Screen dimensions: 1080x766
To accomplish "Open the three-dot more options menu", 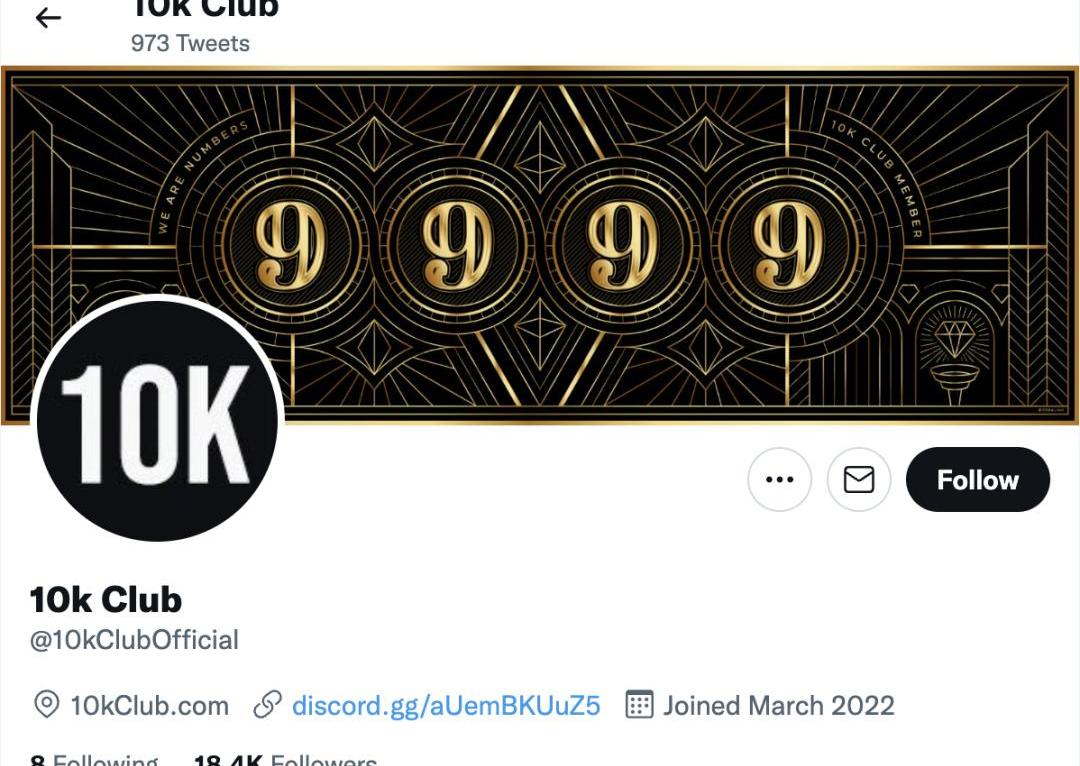I will pyautogui.click(x=779, y=480).
